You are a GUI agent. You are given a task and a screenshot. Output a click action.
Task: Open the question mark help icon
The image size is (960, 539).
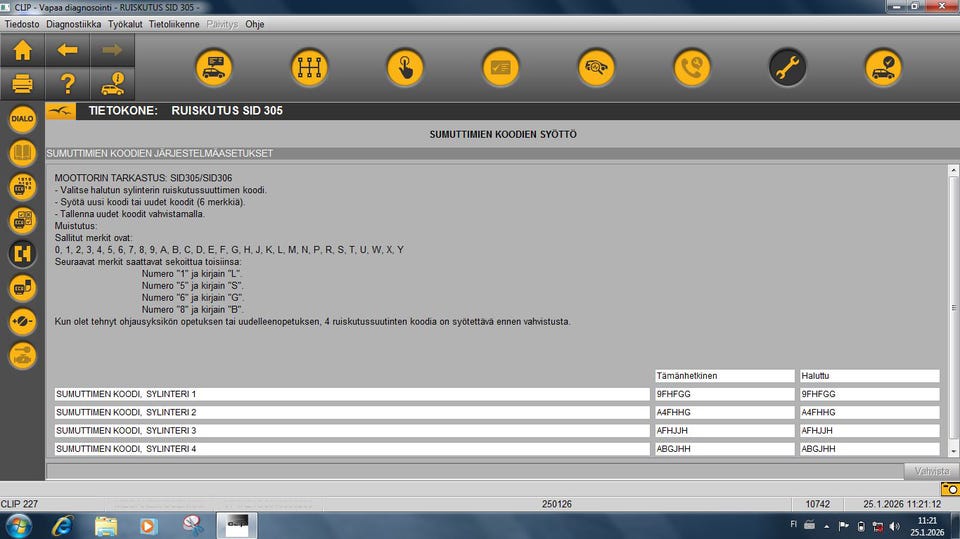click(67, 83)
